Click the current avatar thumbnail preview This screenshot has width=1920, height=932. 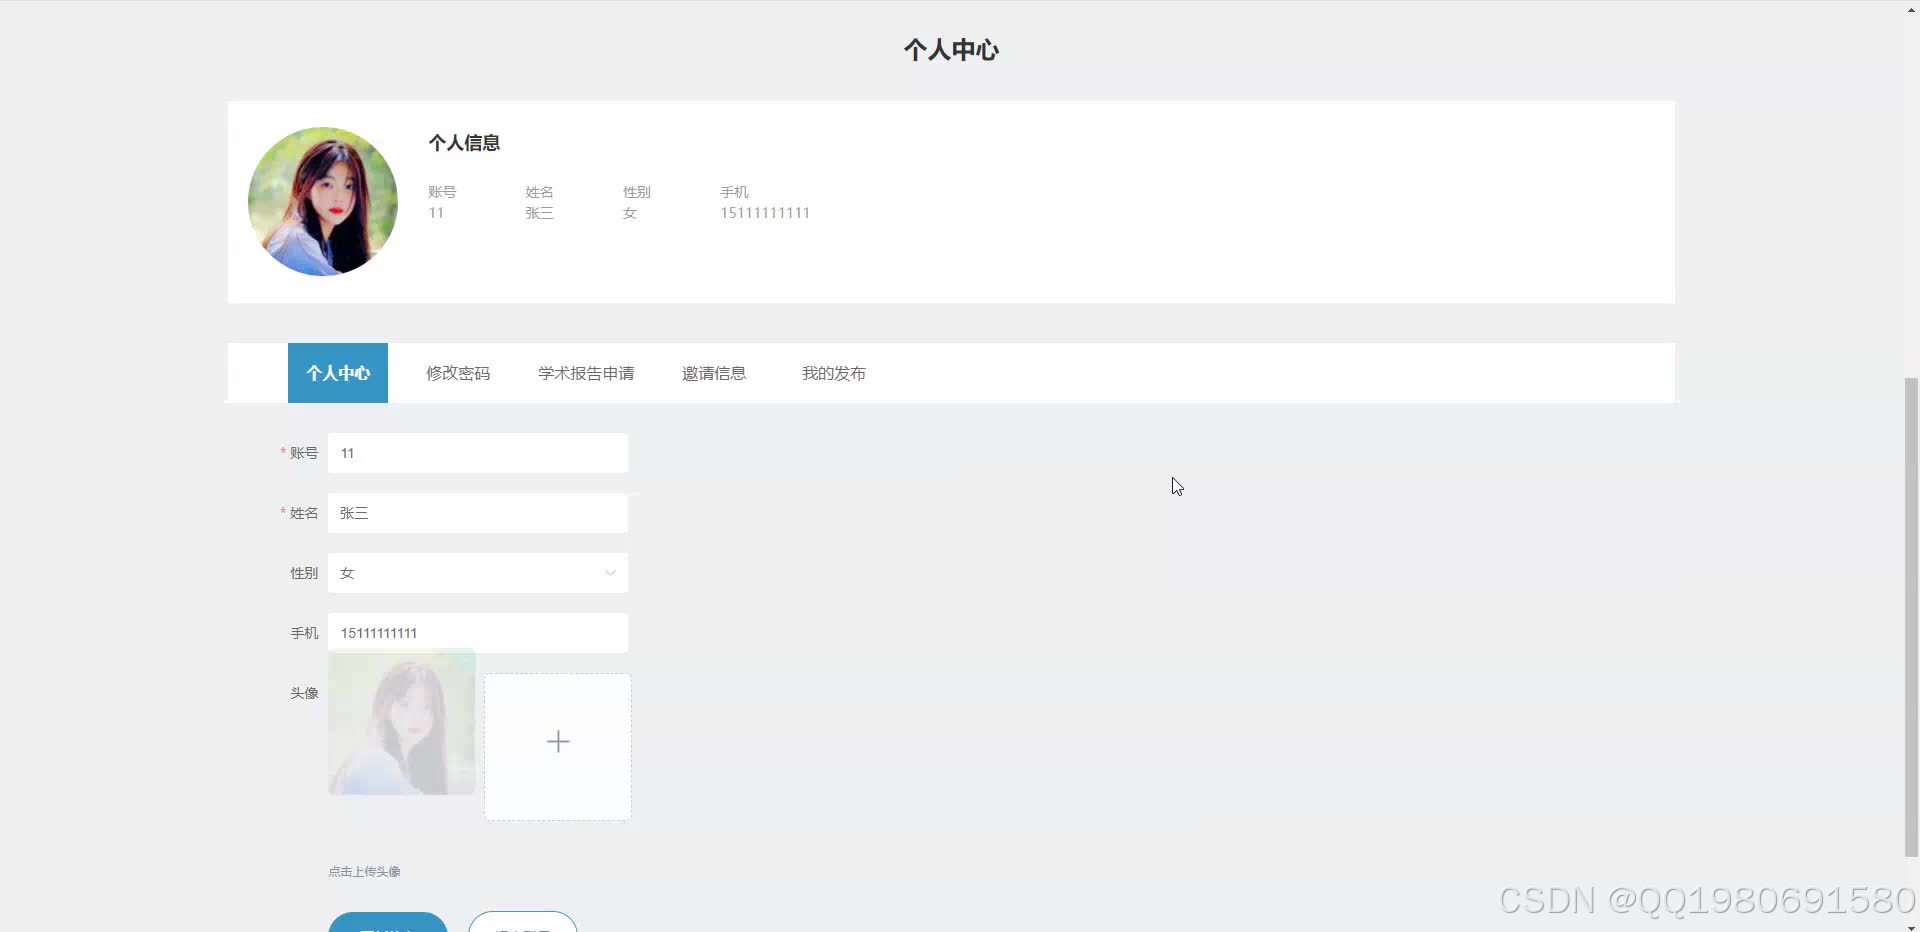pos(401,722)
